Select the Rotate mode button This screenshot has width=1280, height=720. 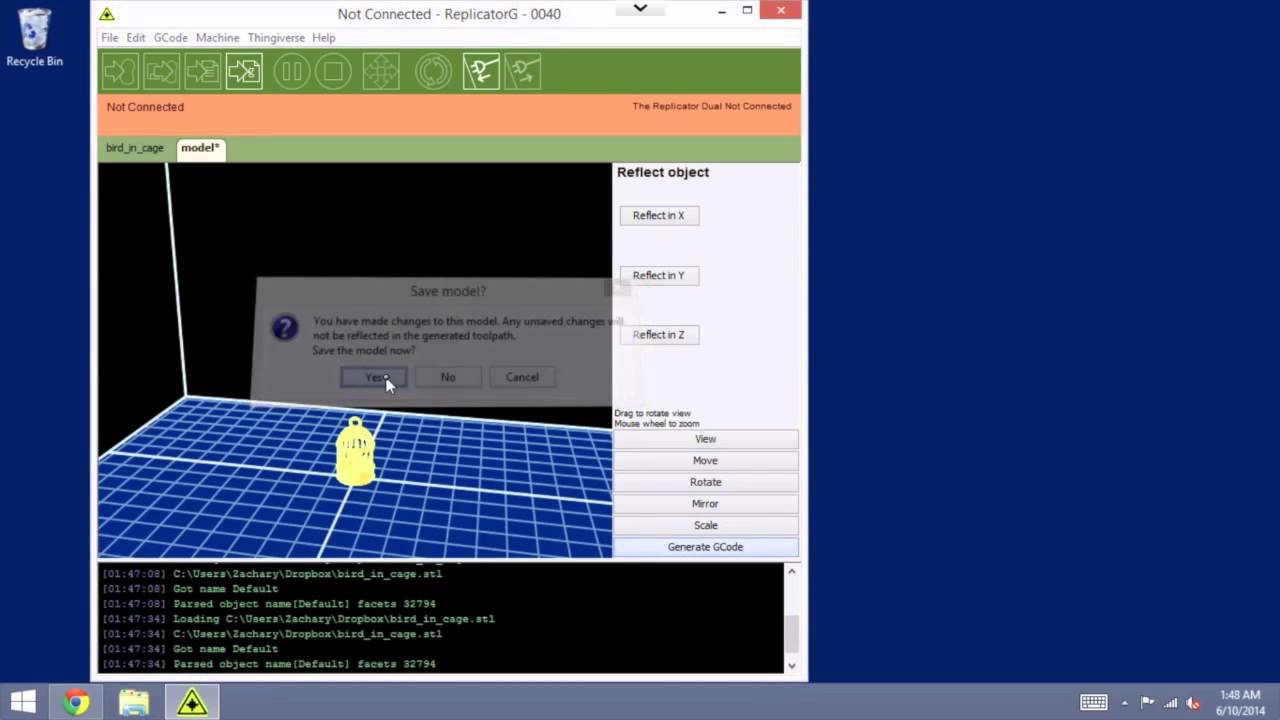pos(706,482)
